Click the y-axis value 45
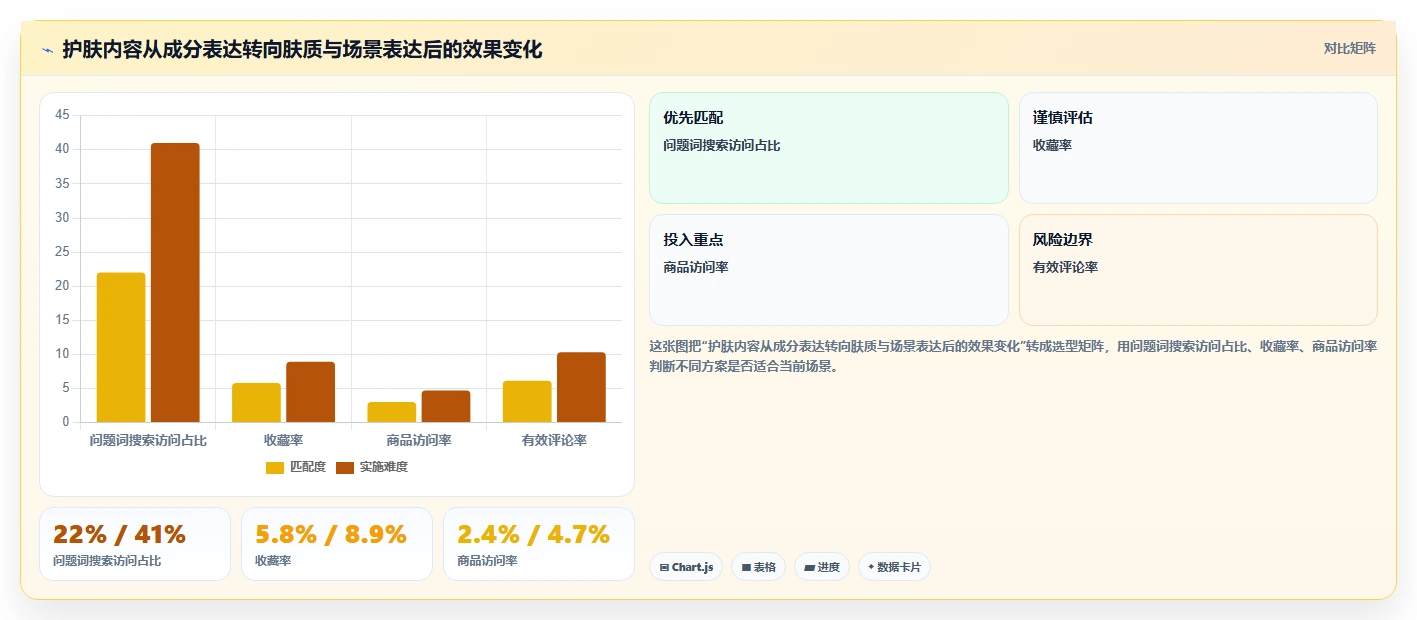This screenshot has height=620, width=1417. coord(62,115)
